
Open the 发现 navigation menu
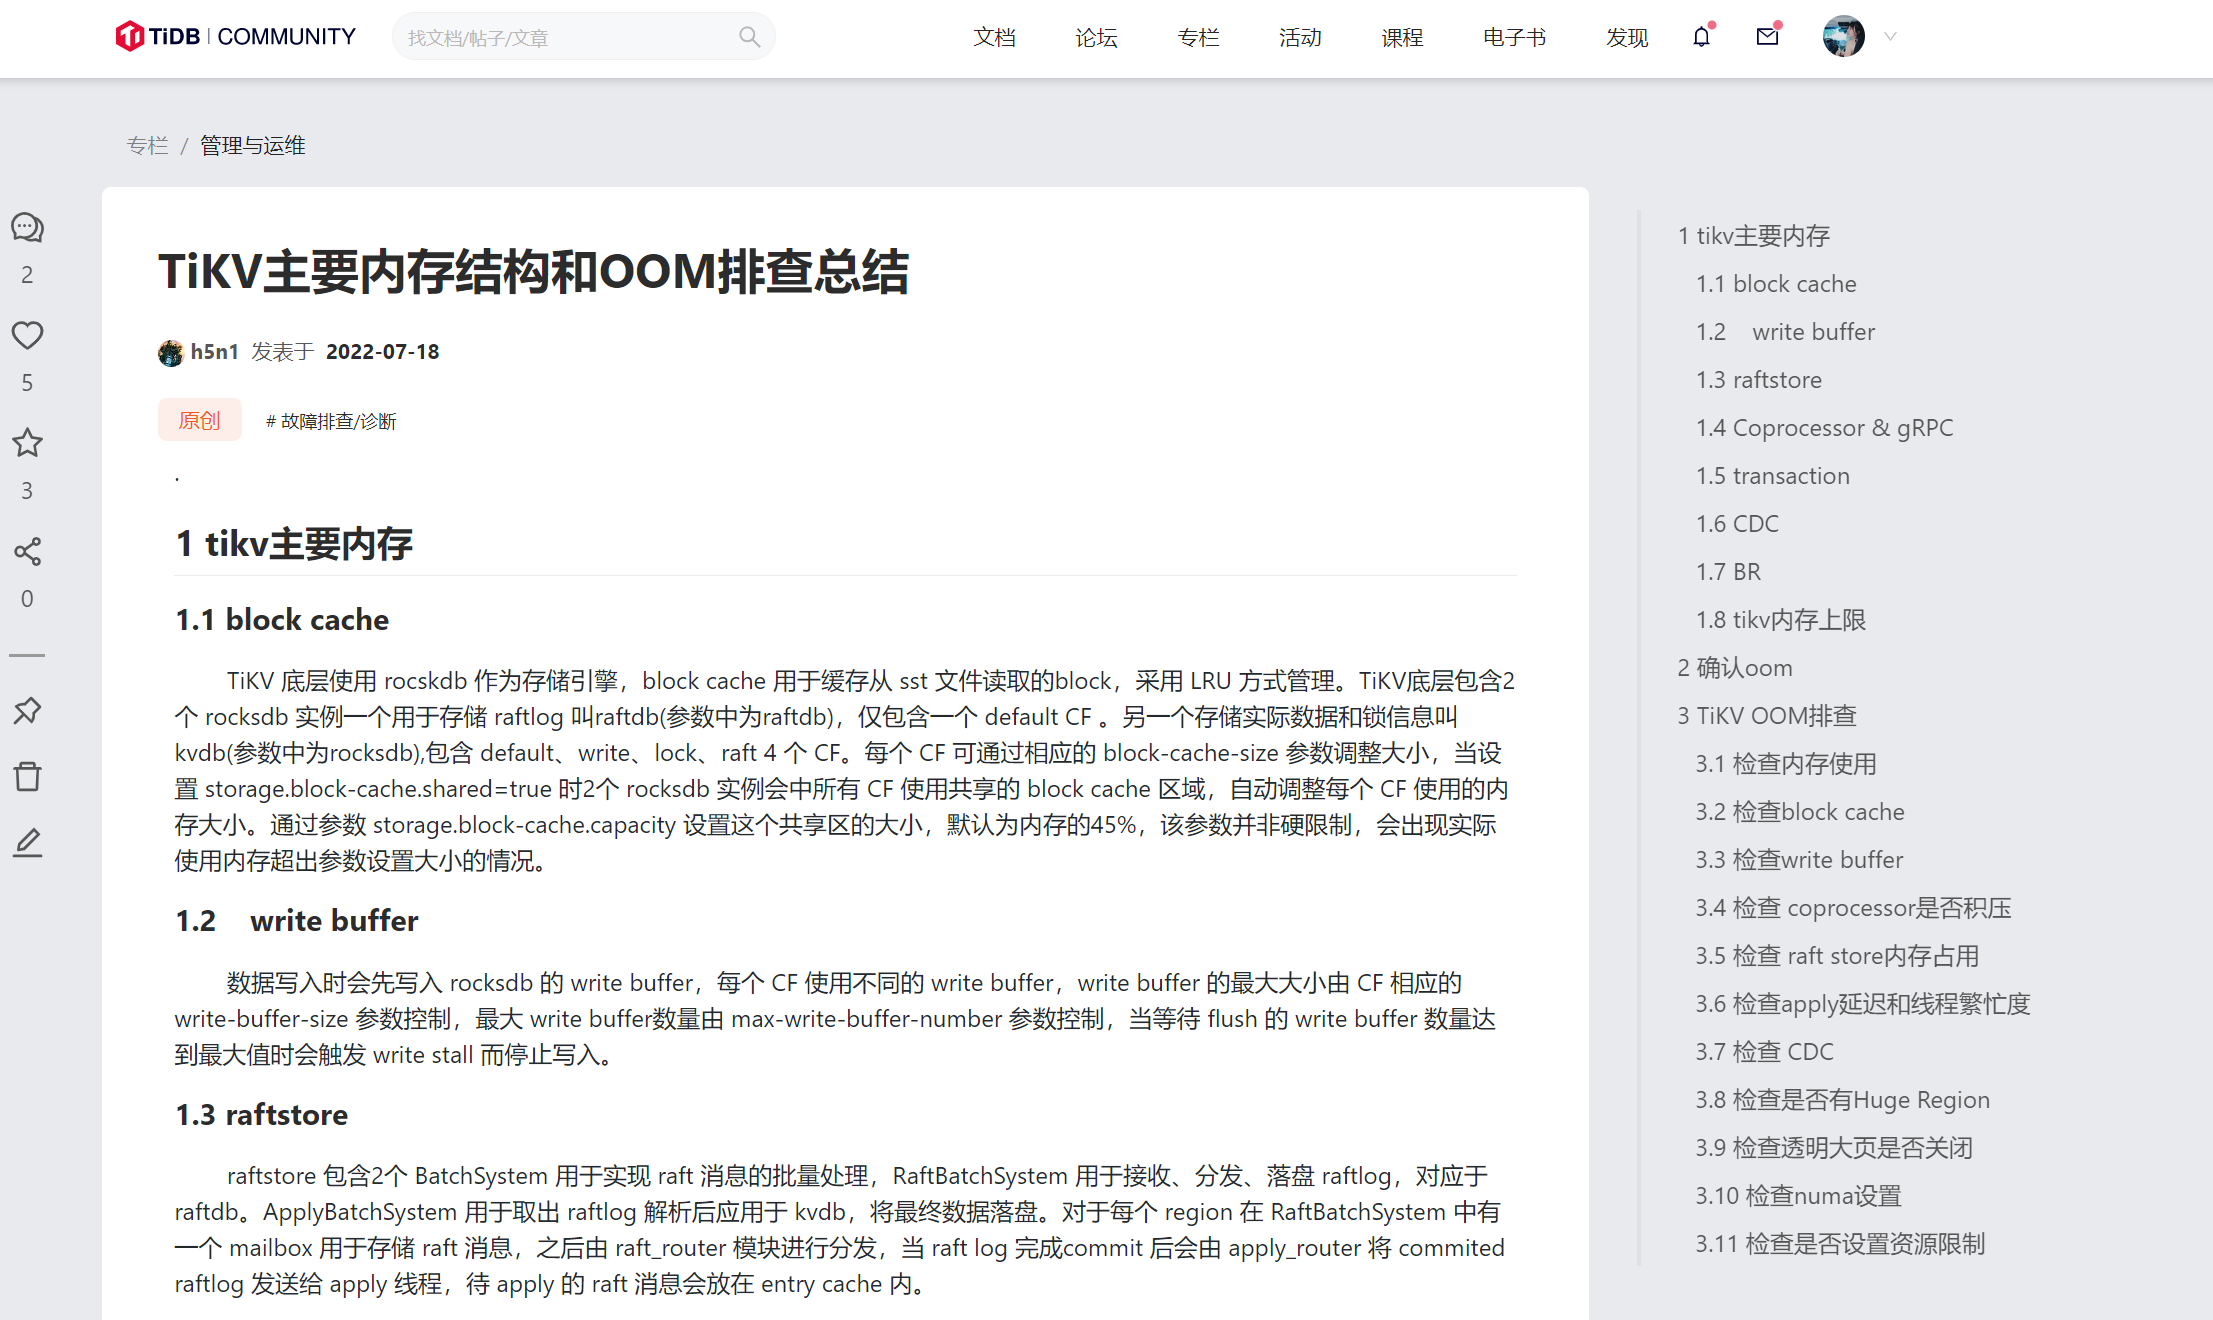click(1626, 37)
